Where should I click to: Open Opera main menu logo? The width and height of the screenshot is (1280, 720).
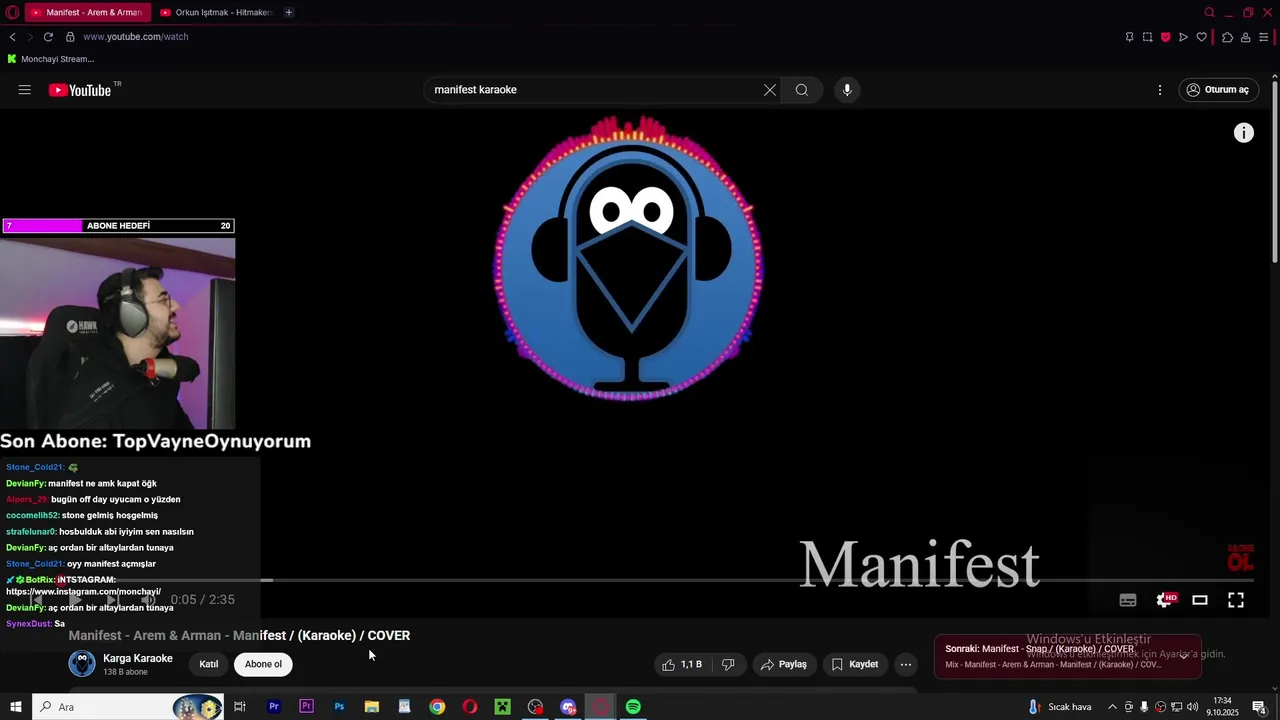11,12
